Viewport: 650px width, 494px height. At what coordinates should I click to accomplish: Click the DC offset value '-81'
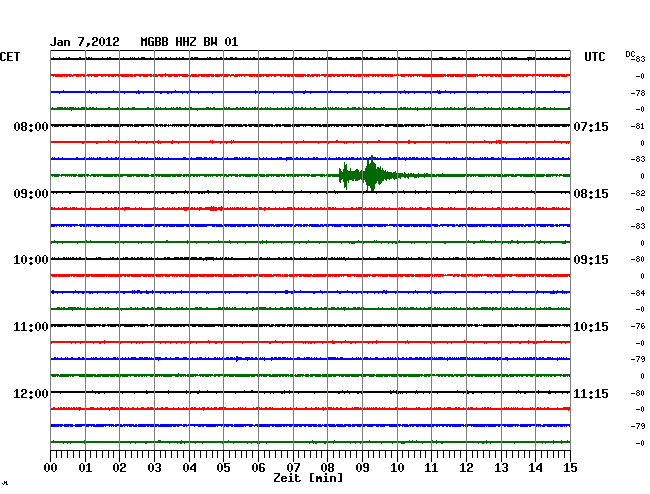[638, 126]
